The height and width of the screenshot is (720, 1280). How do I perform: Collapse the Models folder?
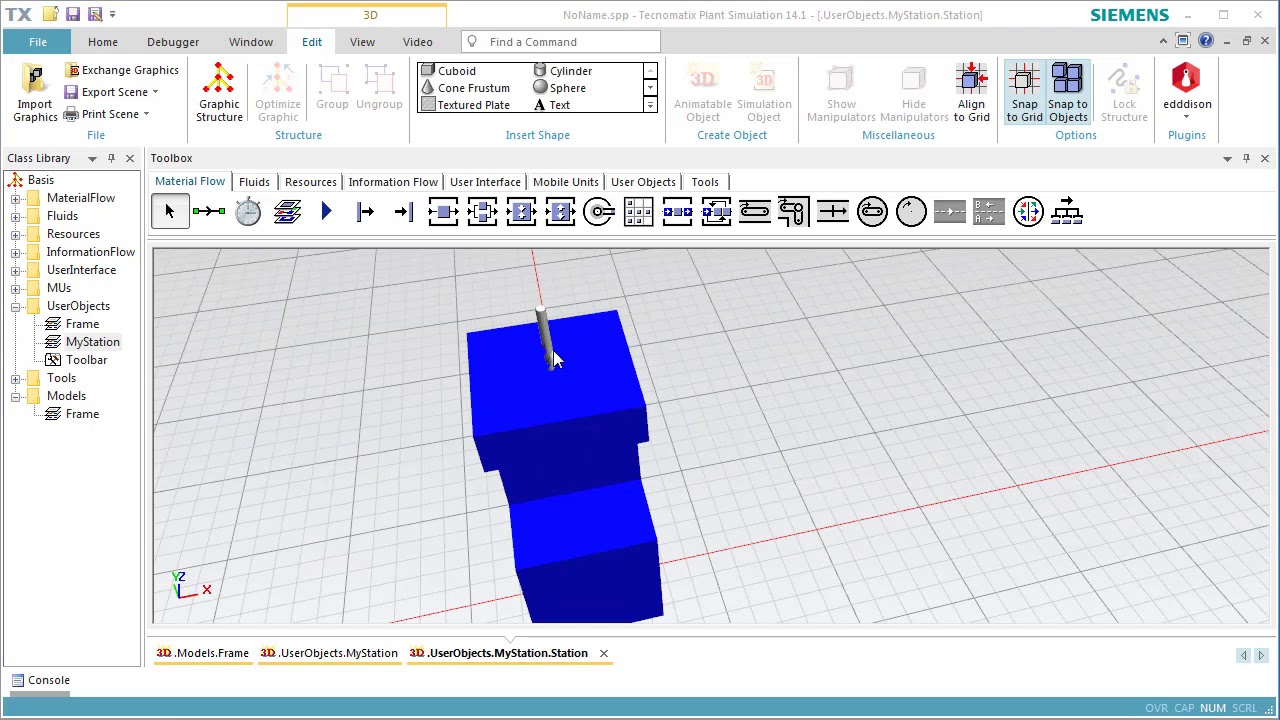[16, 396]
